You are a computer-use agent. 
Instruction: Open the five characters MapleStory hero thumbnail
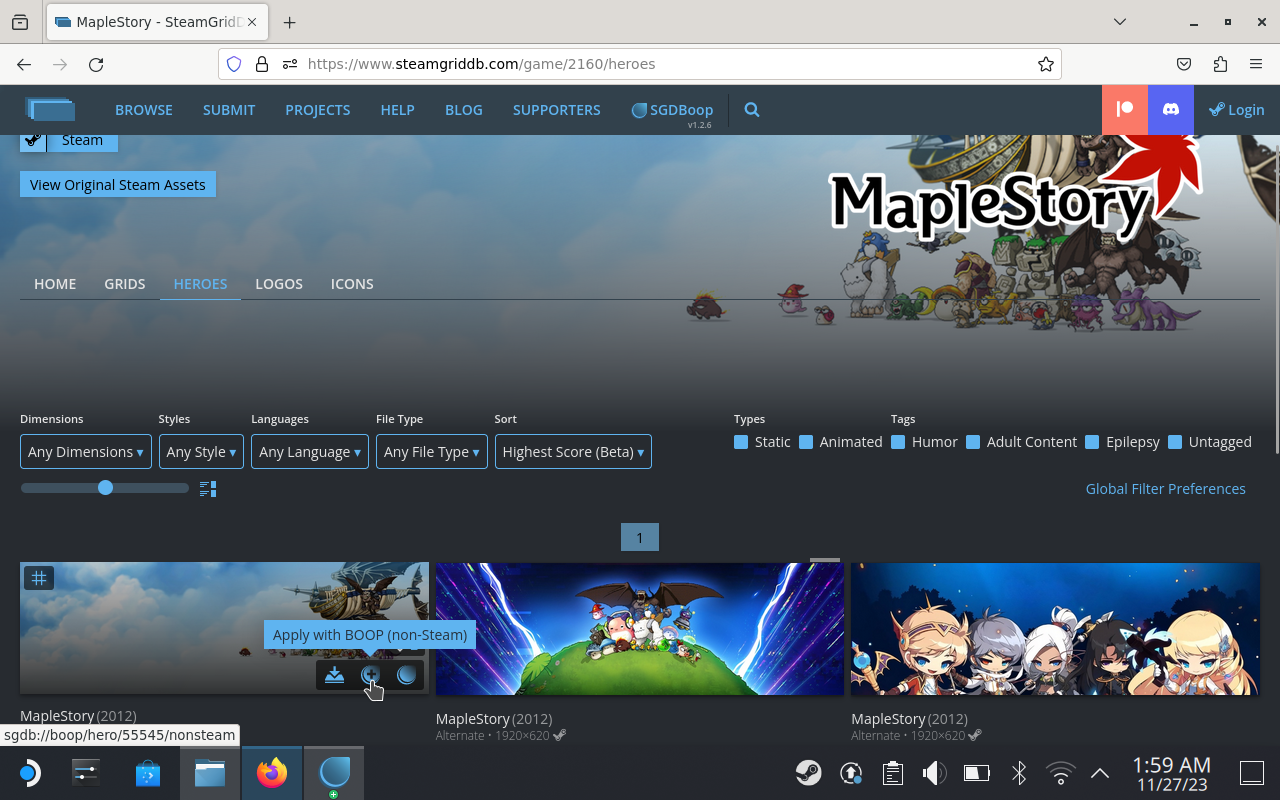coord(1055,629)
